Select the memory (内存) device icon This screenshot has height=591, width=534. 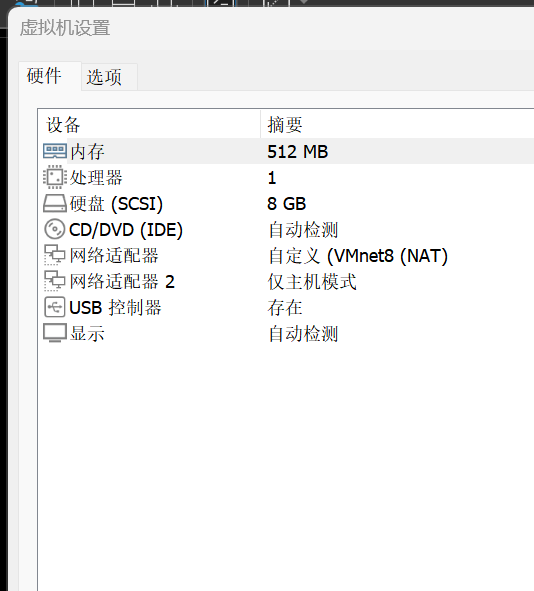click(x=55, y=151)
